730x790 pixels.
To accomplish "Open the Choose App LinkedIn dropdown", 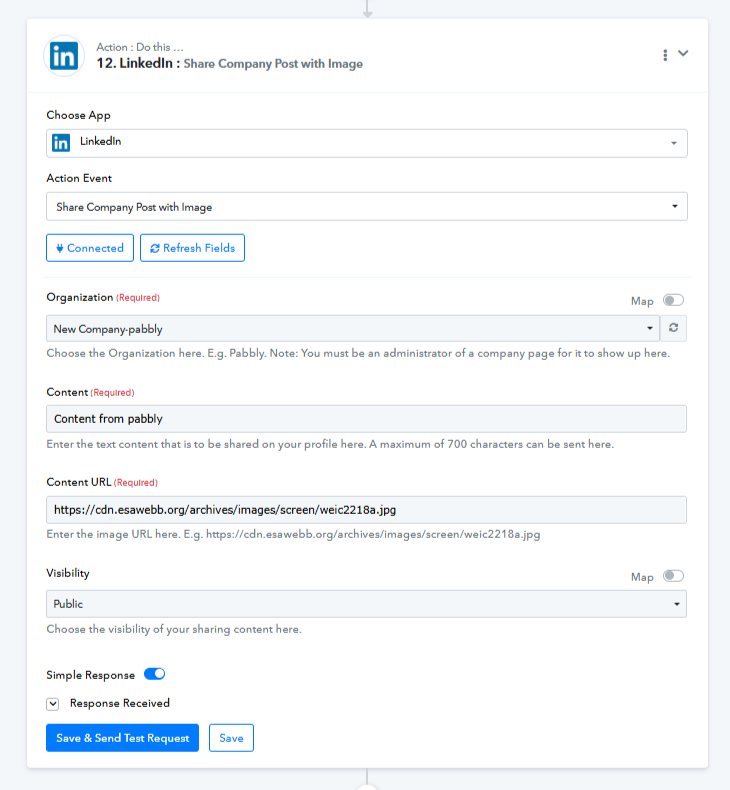I will tap(367, 143).
